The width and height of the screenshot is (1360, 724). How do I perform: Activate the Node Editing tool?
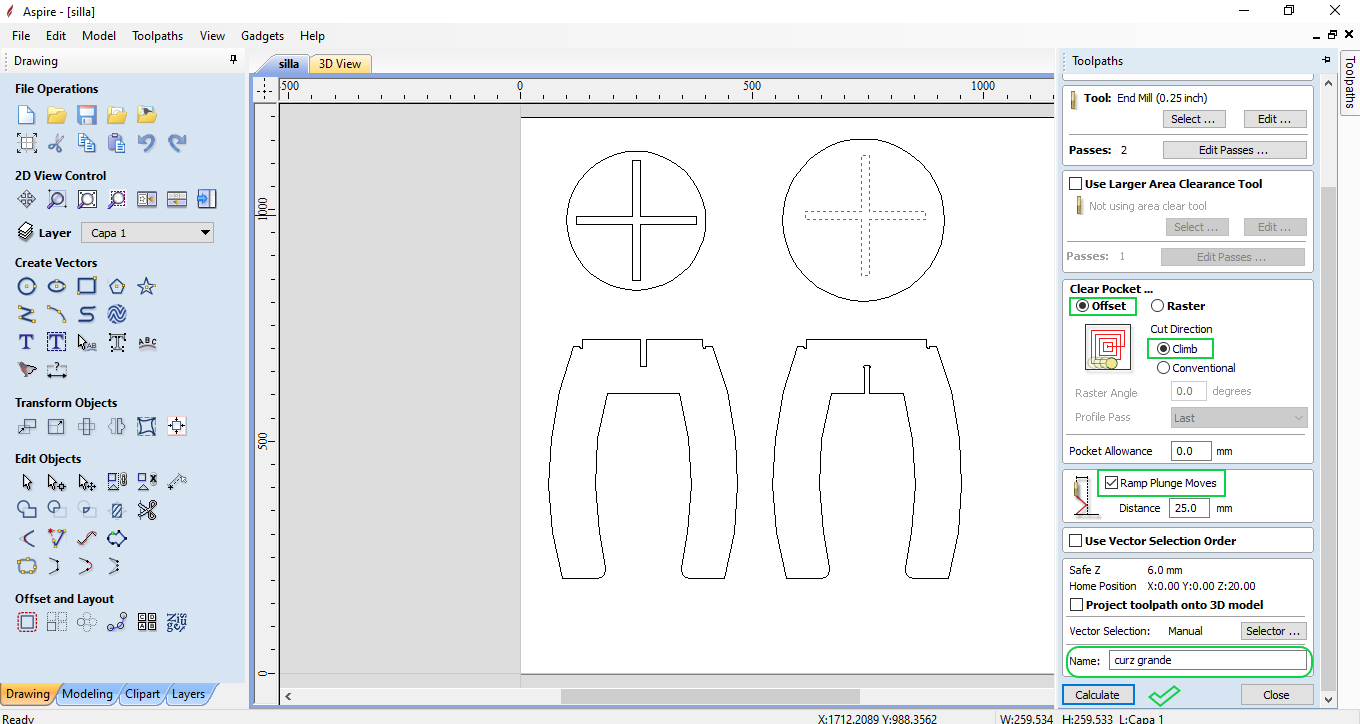(57, 483)
